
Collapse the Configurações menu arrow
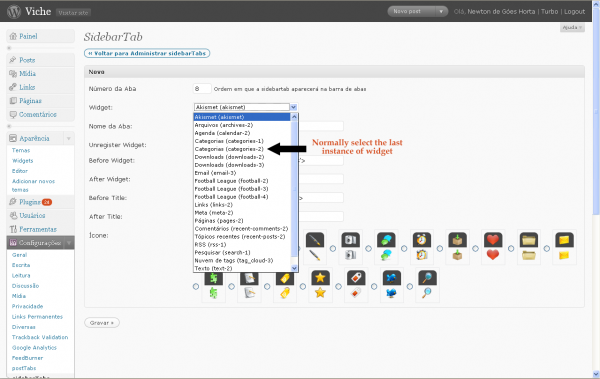pos(69,243)
